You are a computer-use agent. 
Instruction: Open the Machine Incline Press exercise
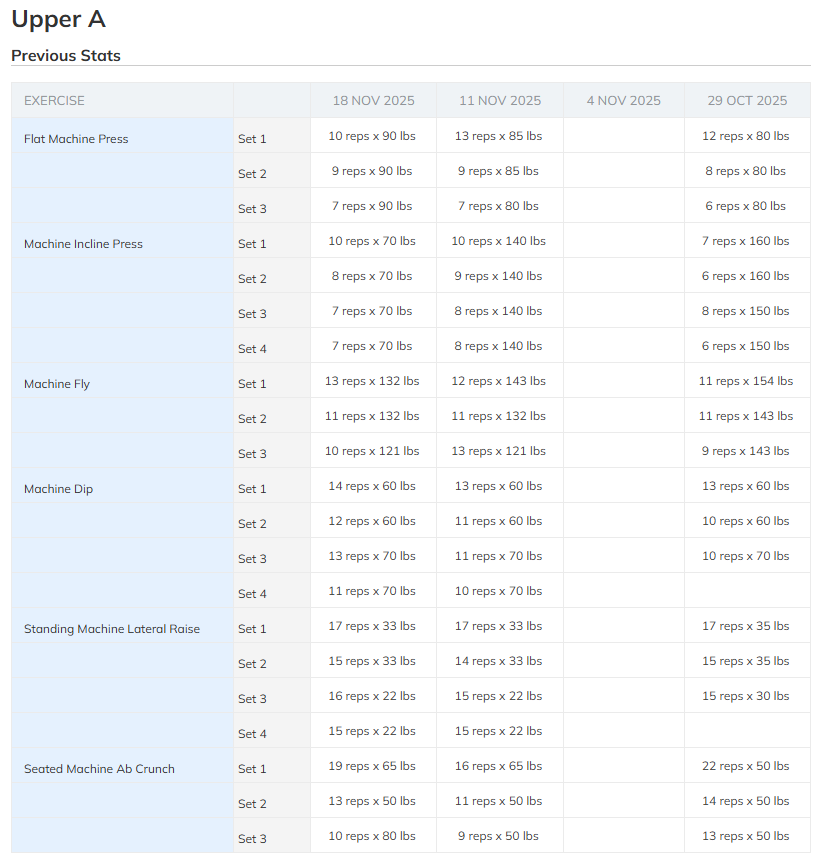83,244
